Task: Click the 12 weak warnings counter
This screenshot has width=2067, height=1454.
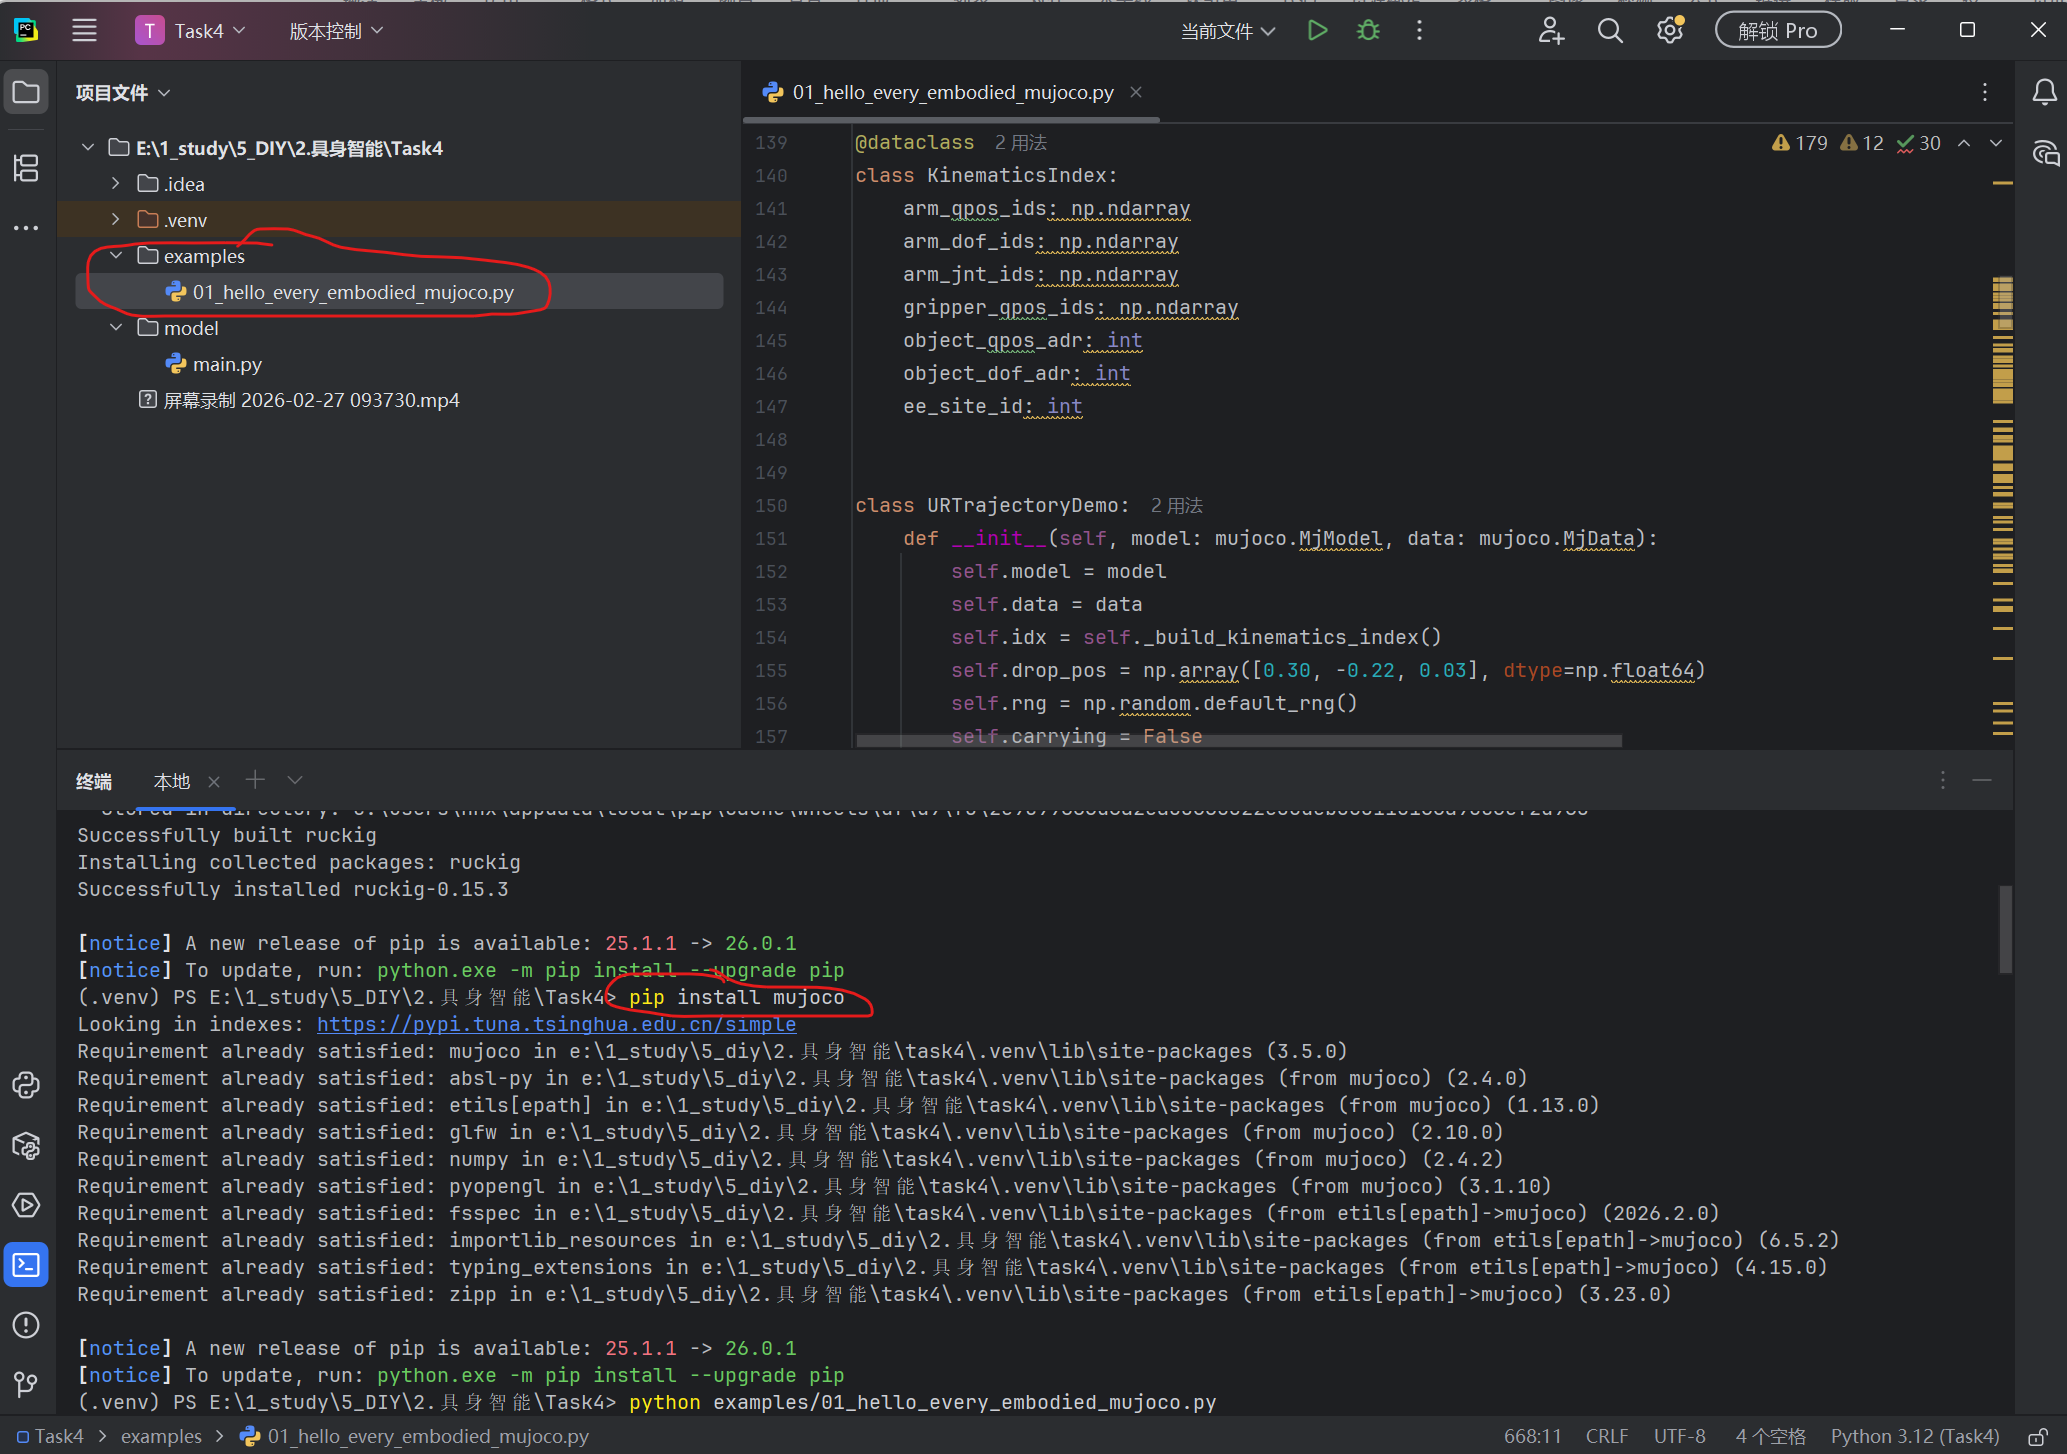Action: pyautogui.click(x=1862, y=143)
